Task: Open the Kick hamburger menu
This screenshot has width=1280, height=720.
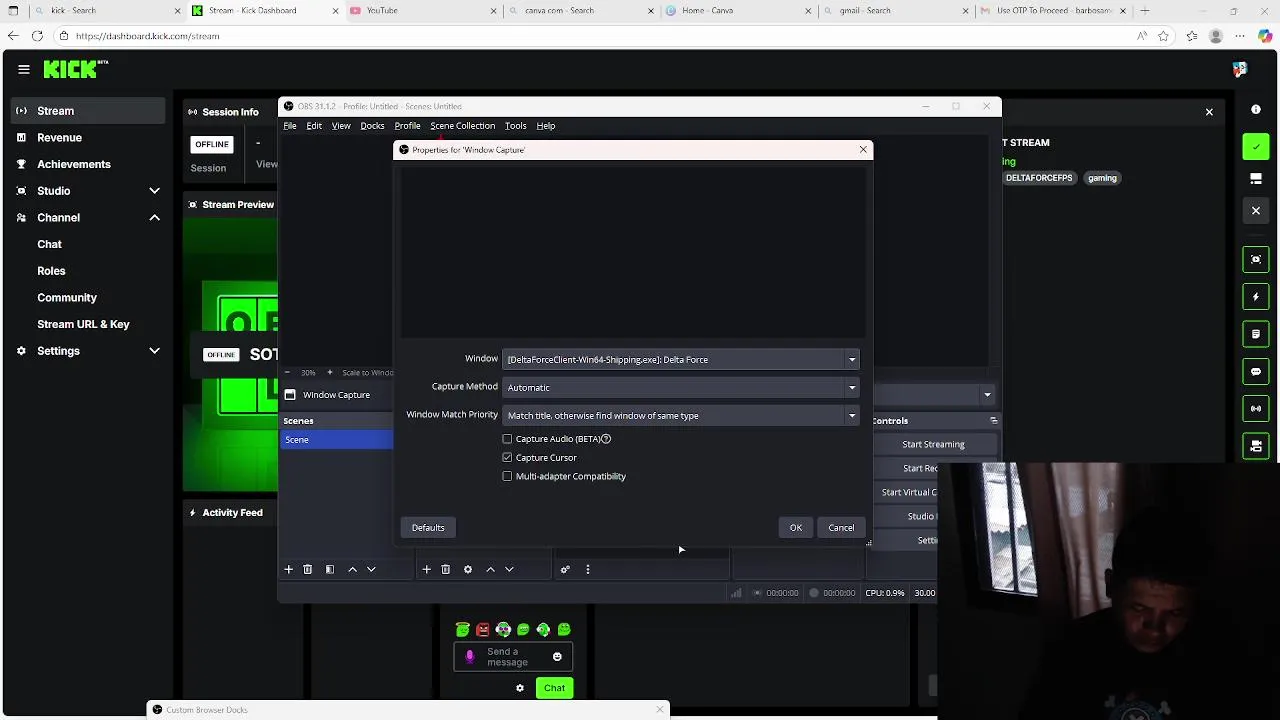Action: point(23,69)
